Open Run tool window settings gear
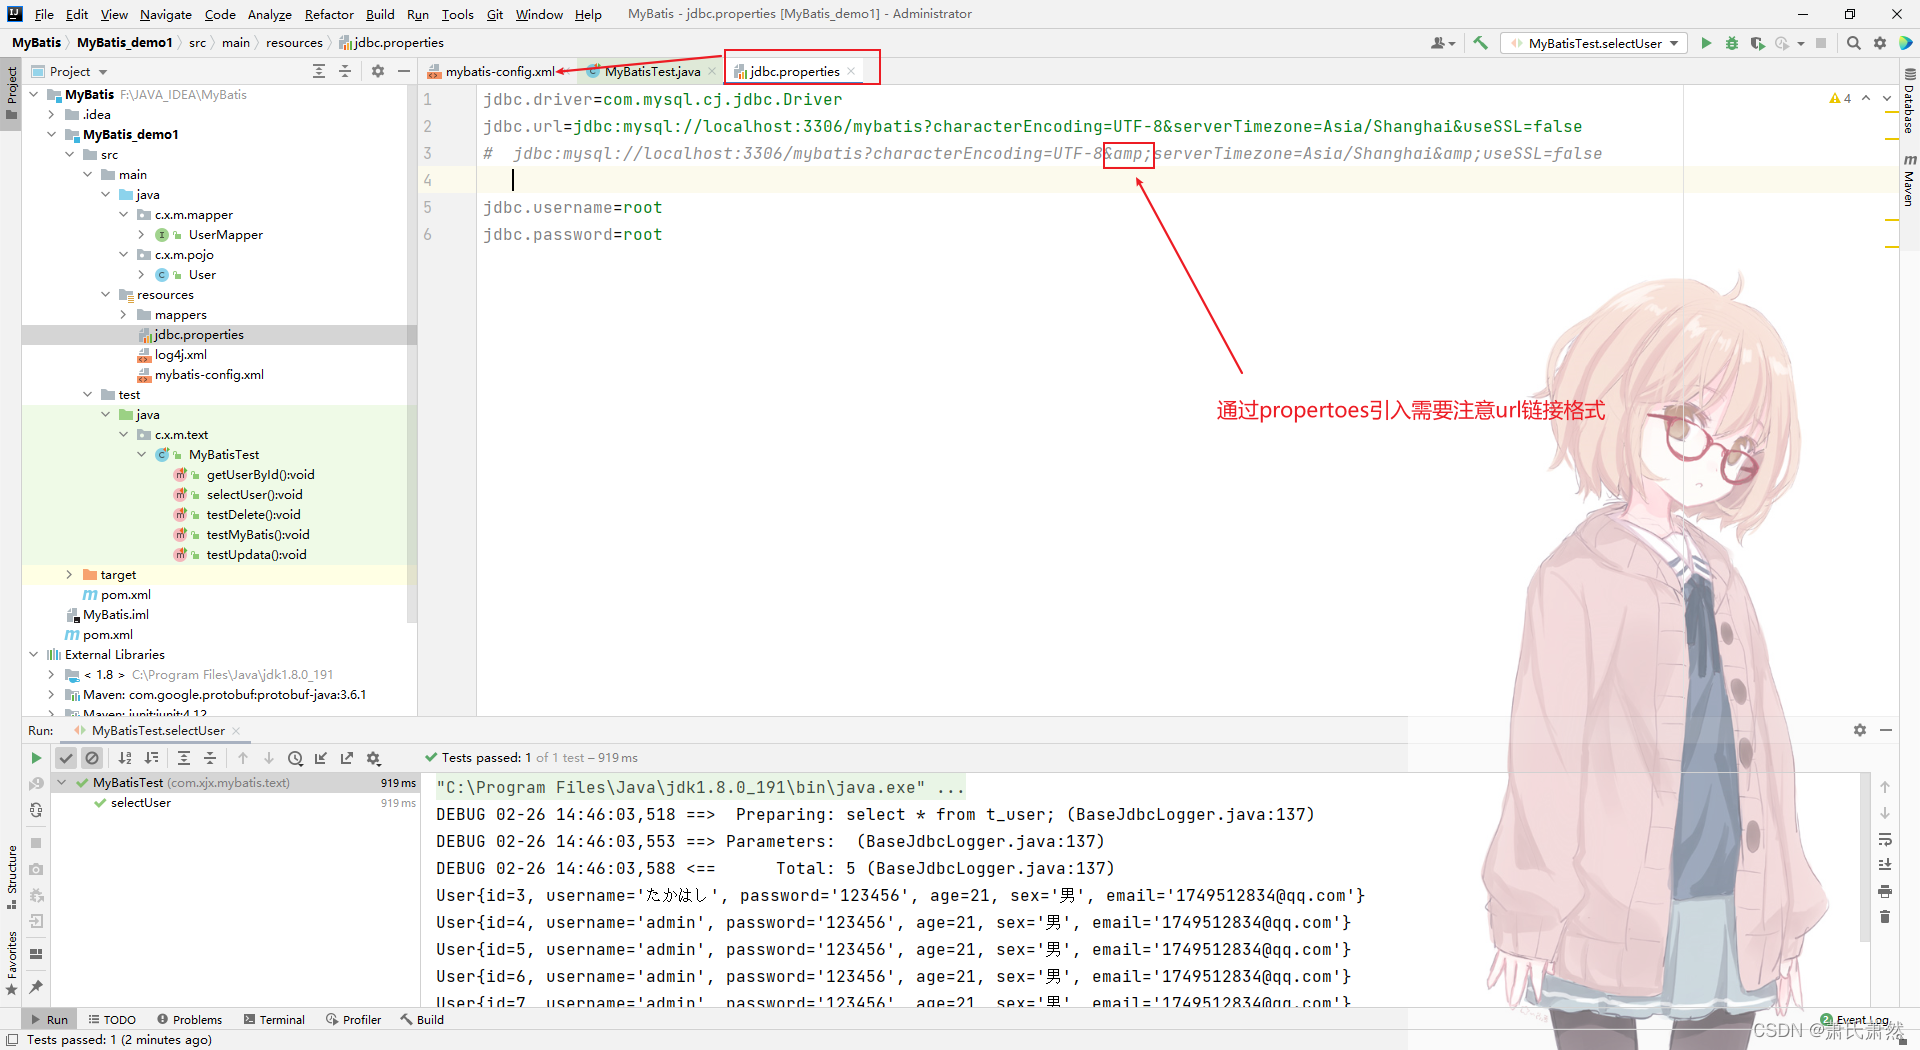Screen dimensions: 1920x1050 click(x=1860, y=730)
